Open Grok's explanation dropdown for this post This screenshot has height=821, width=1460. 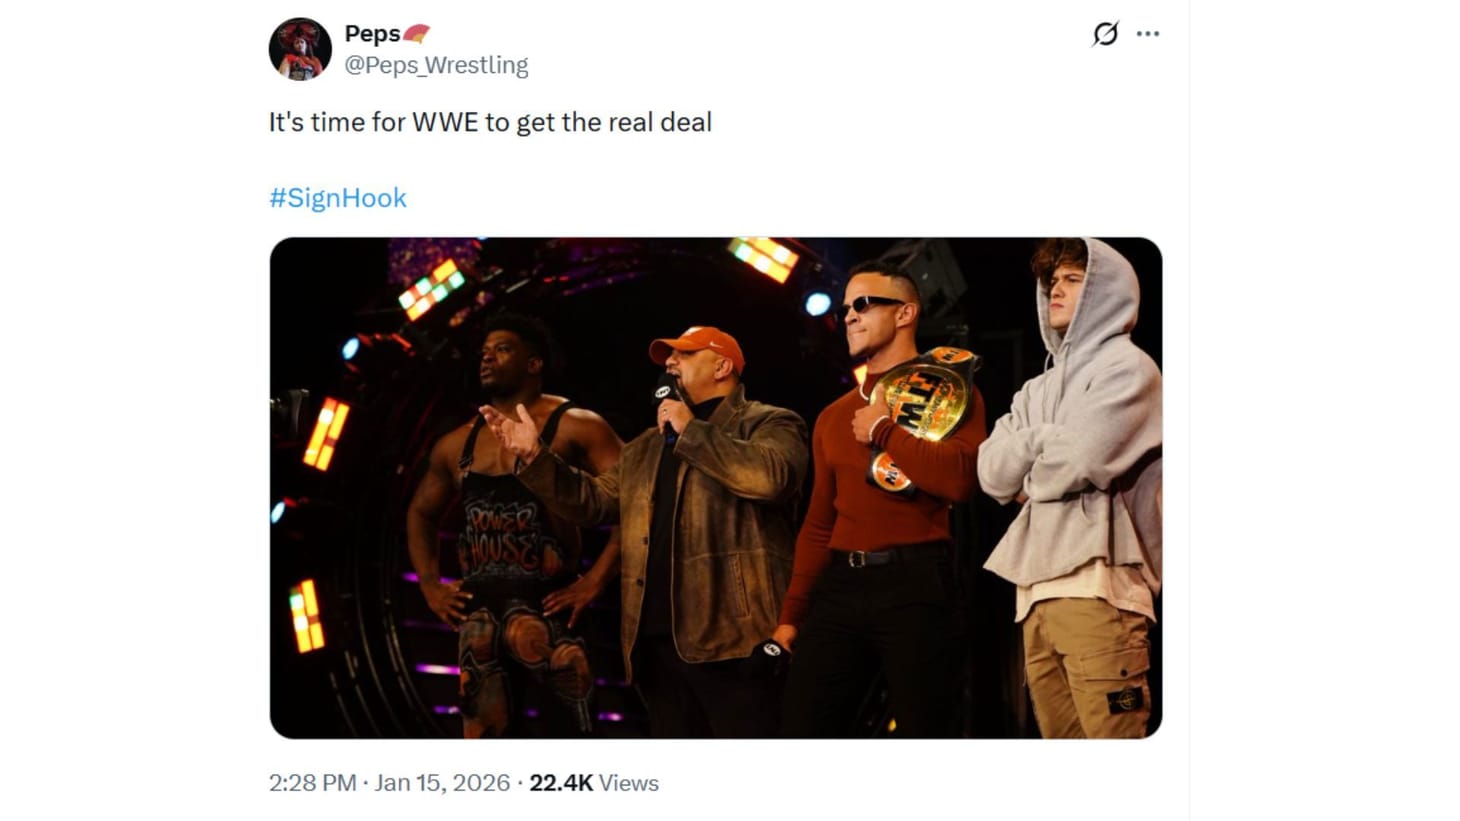[x=1106, y=33]
